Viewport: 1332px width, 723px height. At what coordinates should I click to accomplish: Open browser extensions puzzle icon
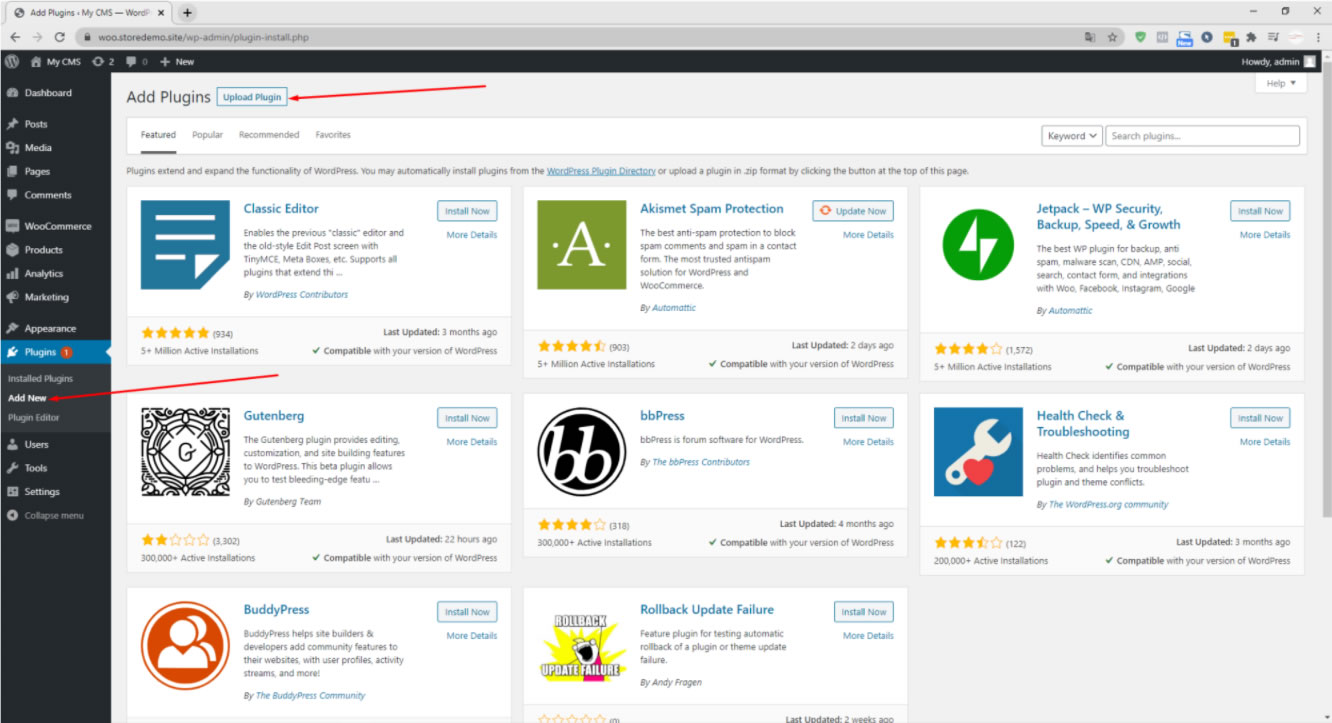(1250, 37)
